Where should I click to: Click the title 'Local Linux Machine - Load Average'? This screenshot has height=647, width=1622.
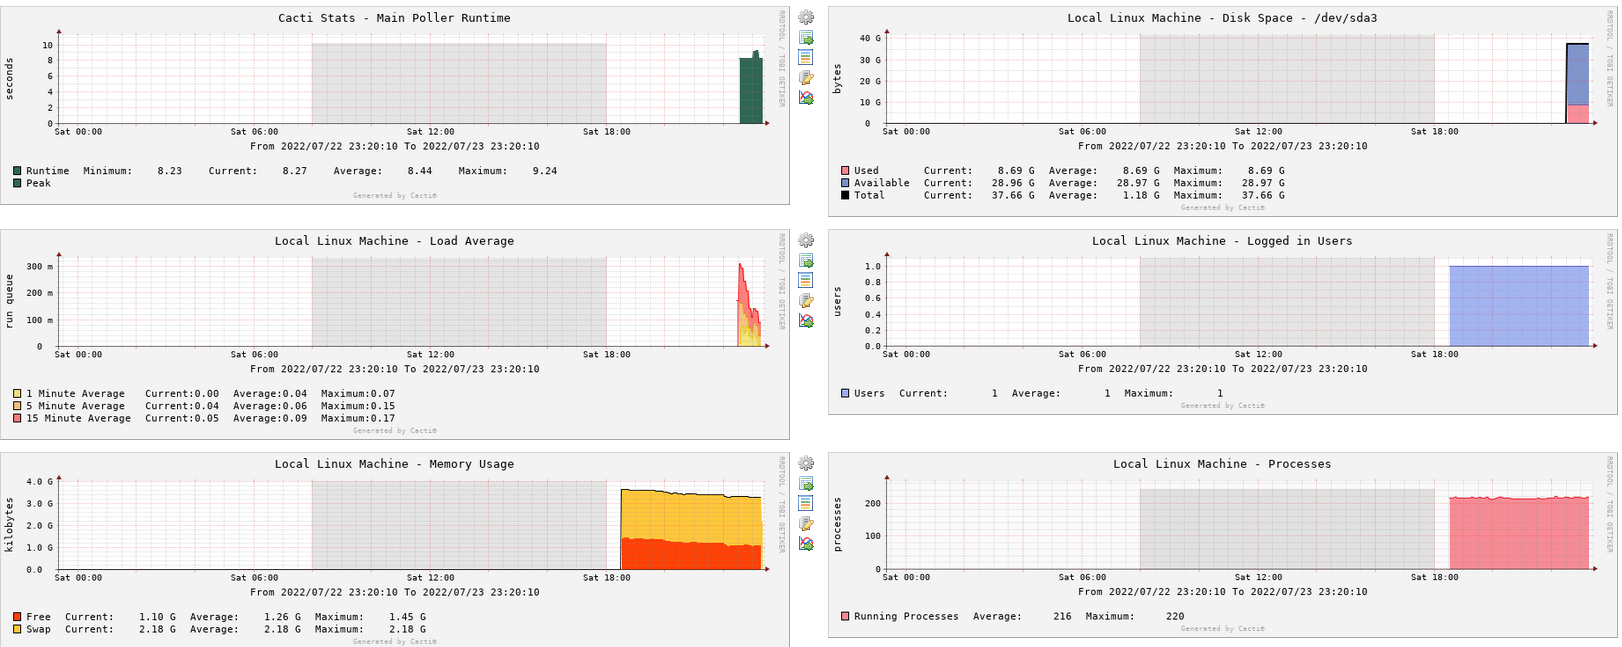pyautogui.click(x=394, y=241)
